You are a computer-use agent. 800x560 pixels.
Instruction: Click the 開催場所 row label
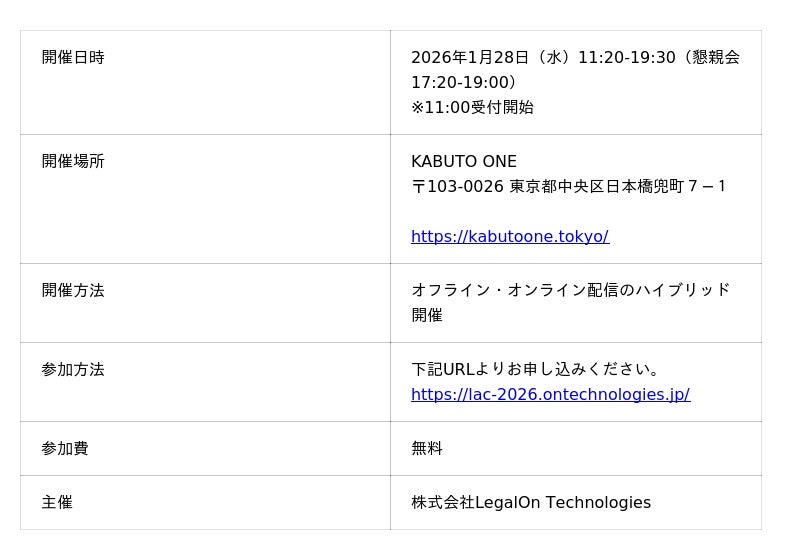73,162
